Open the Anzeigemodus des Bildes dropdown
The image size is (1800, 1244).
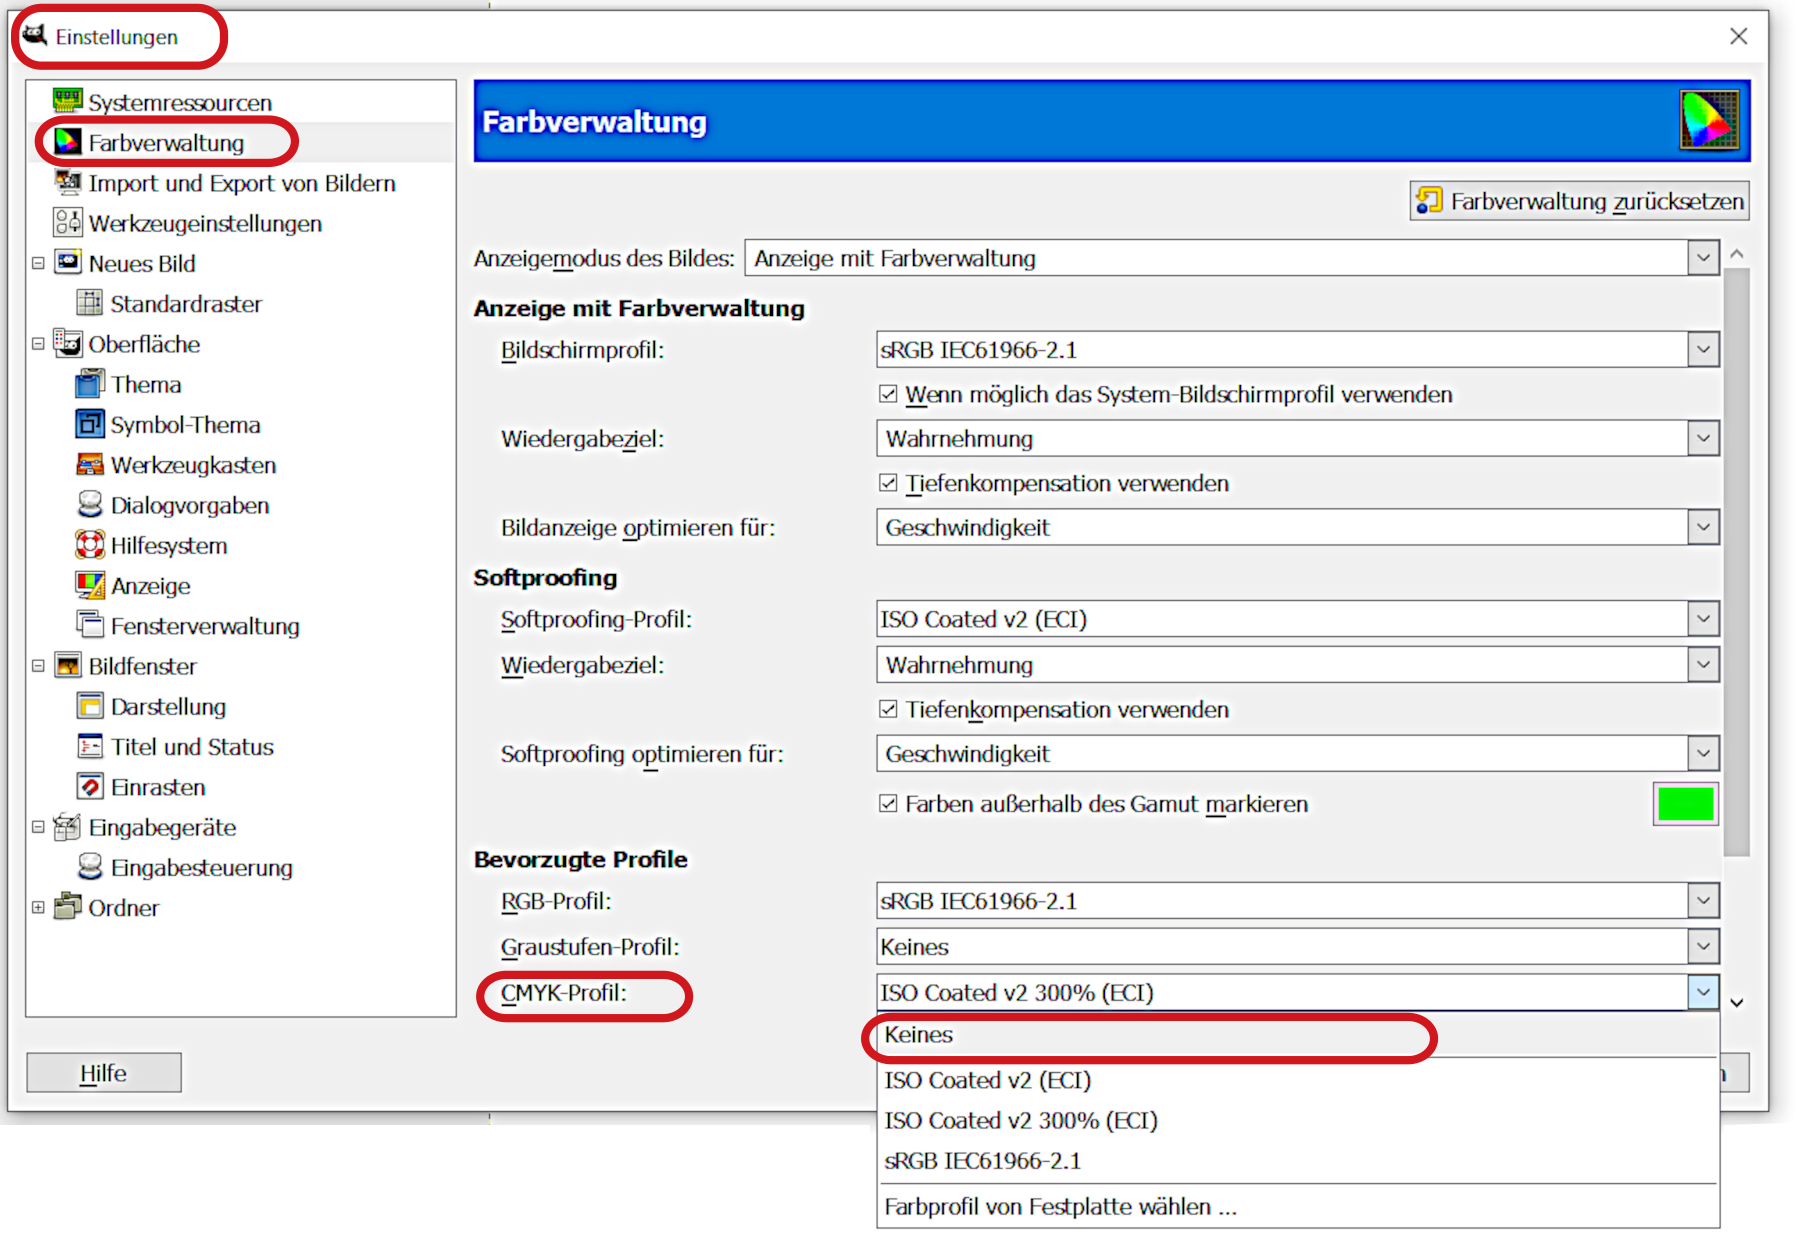pyautogui.click(x=1702, y=258)
